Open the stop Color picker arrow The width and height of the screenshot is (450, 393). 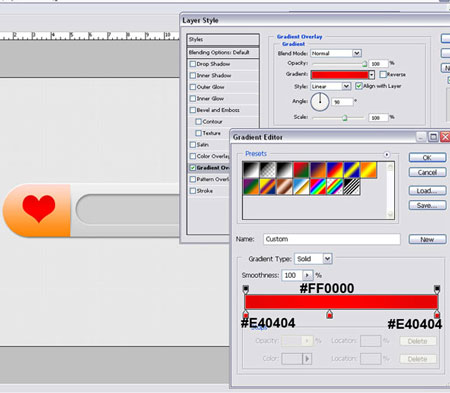click(307, 359)
